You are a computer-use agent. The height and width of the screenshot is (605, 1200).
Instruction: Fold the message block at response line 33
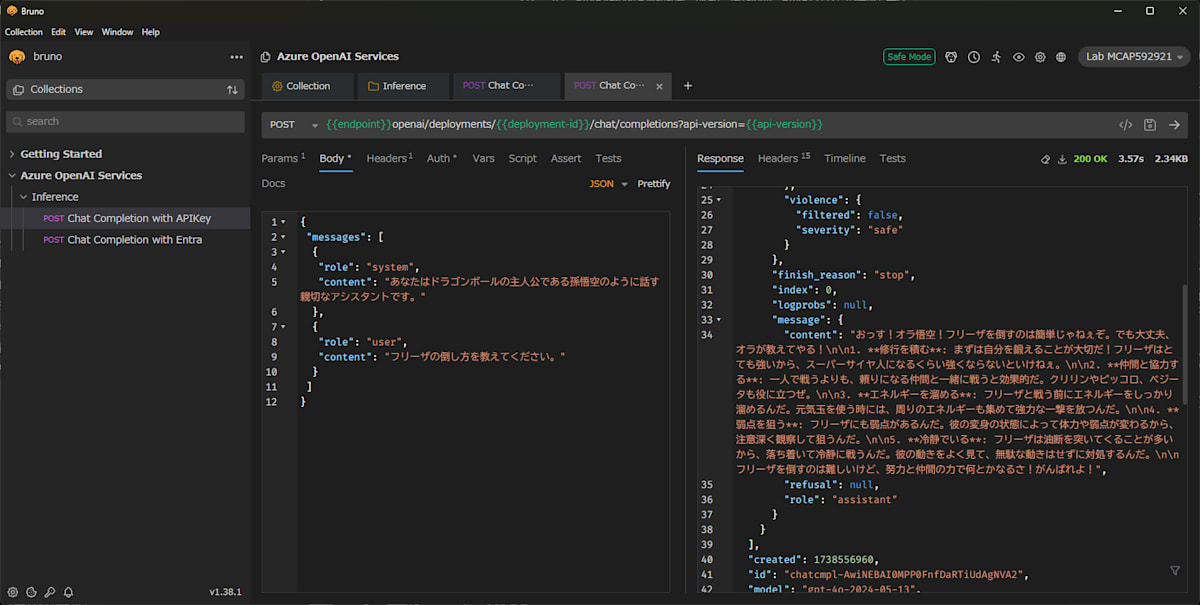point(719,320)
